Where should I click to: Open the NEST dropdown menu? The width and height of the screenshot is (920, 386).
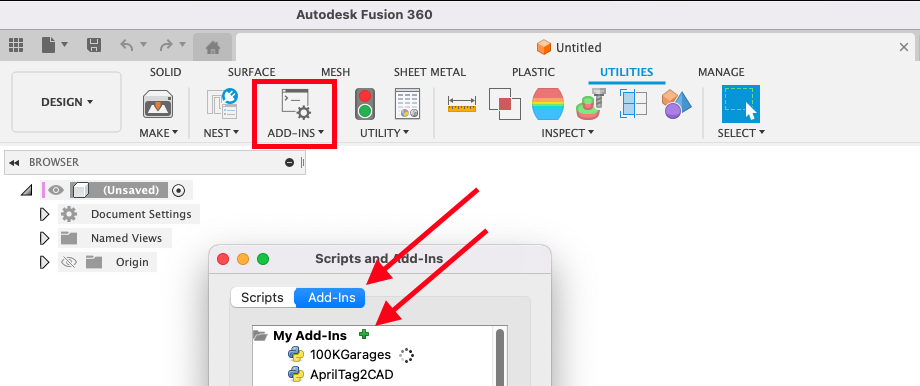click(x=221, y=133)
